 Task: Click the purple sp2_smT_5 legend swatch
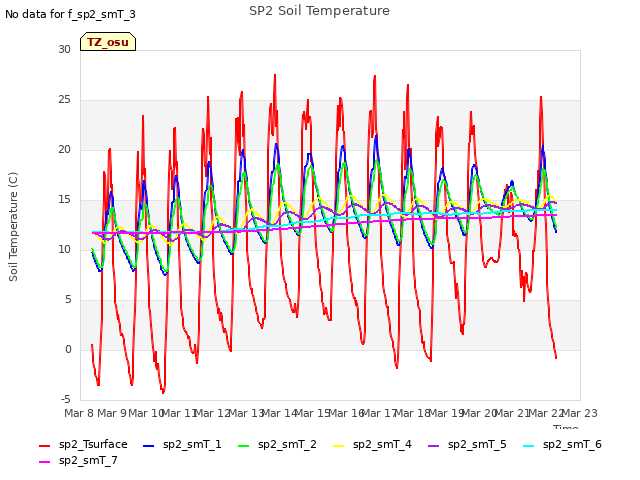click(x=433, y=446)
